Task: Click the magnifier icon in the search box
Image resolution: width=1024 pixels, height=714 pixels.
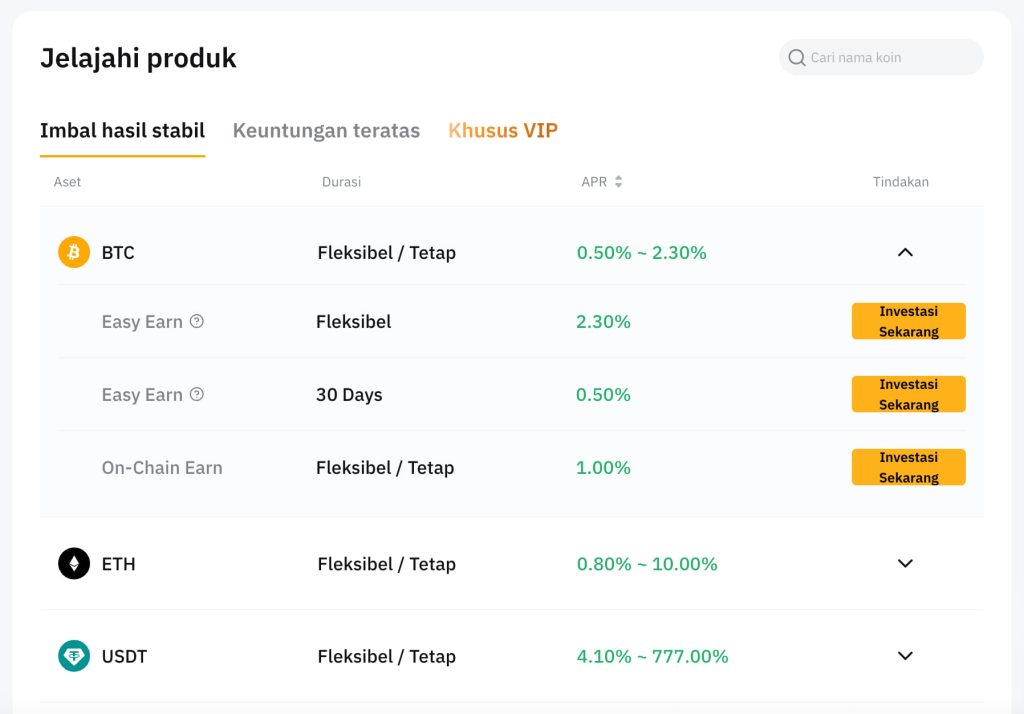Action: 797,57
